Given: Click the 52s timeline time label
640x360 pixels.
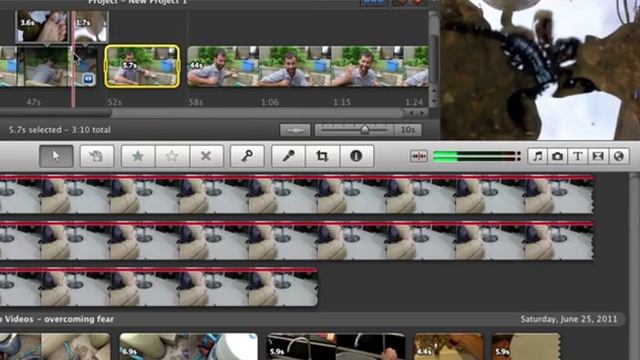Looking at the screenshot, I should pos(115,102).
